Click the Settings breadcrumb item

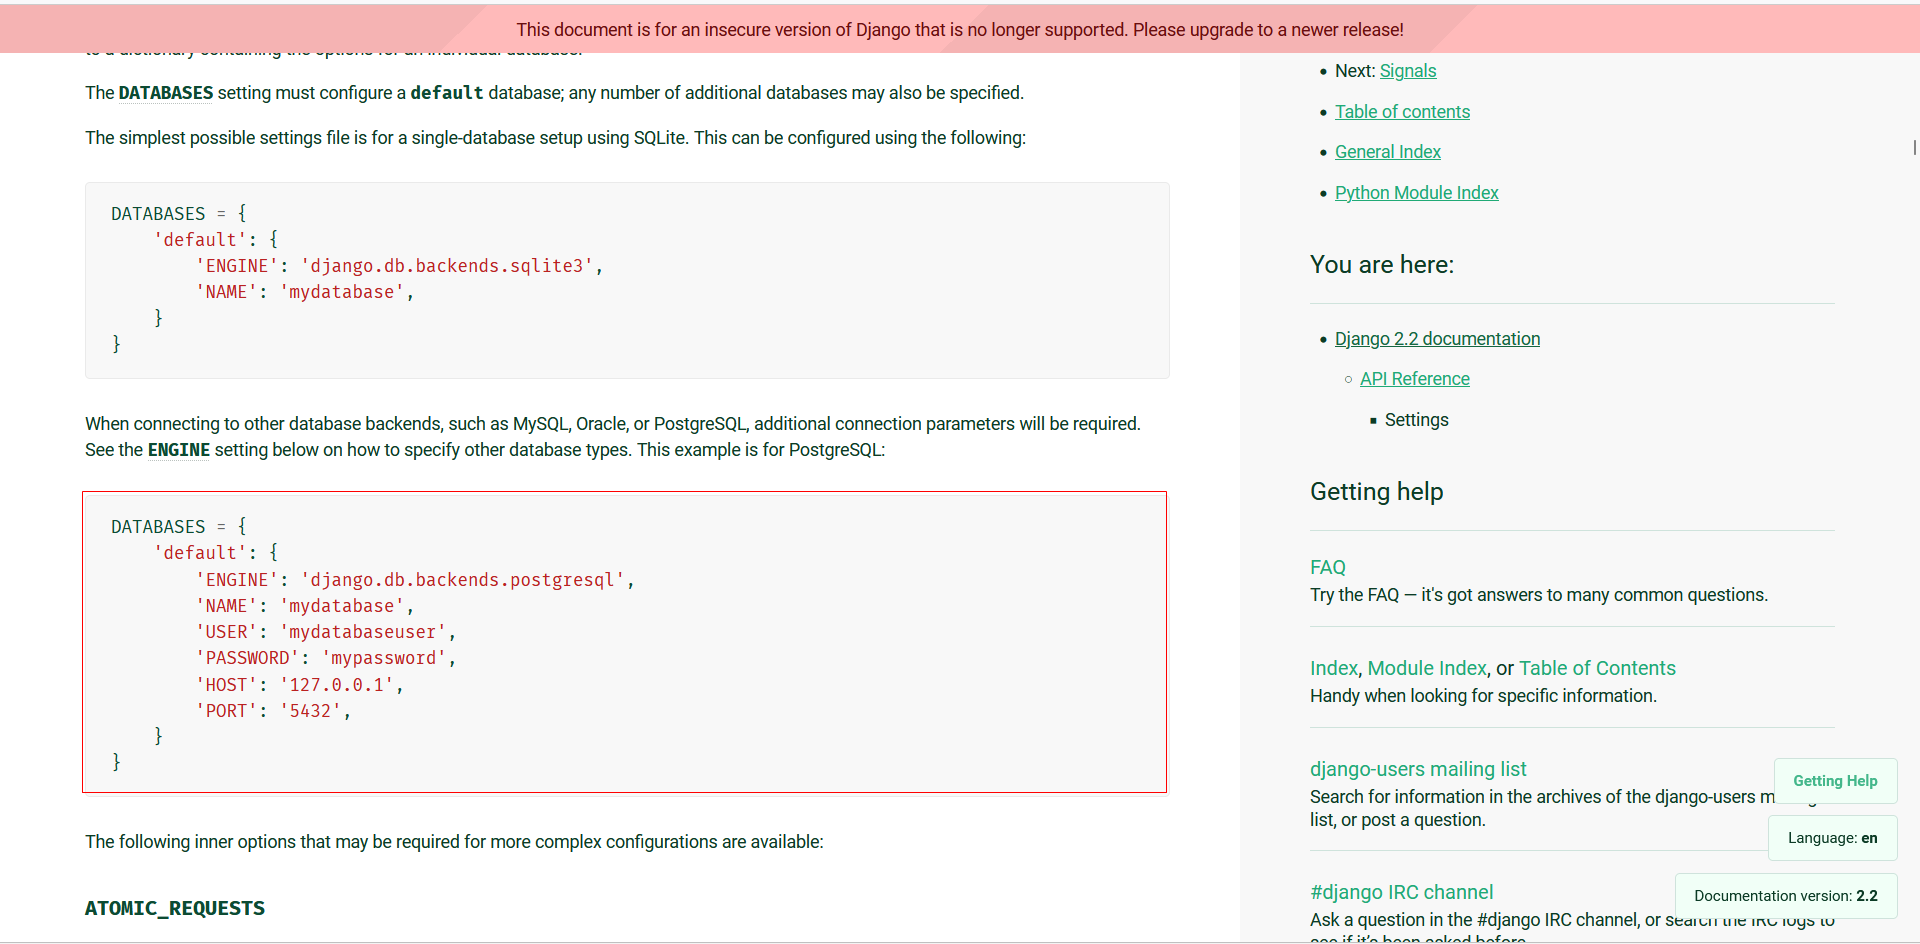pos(1416,420)
